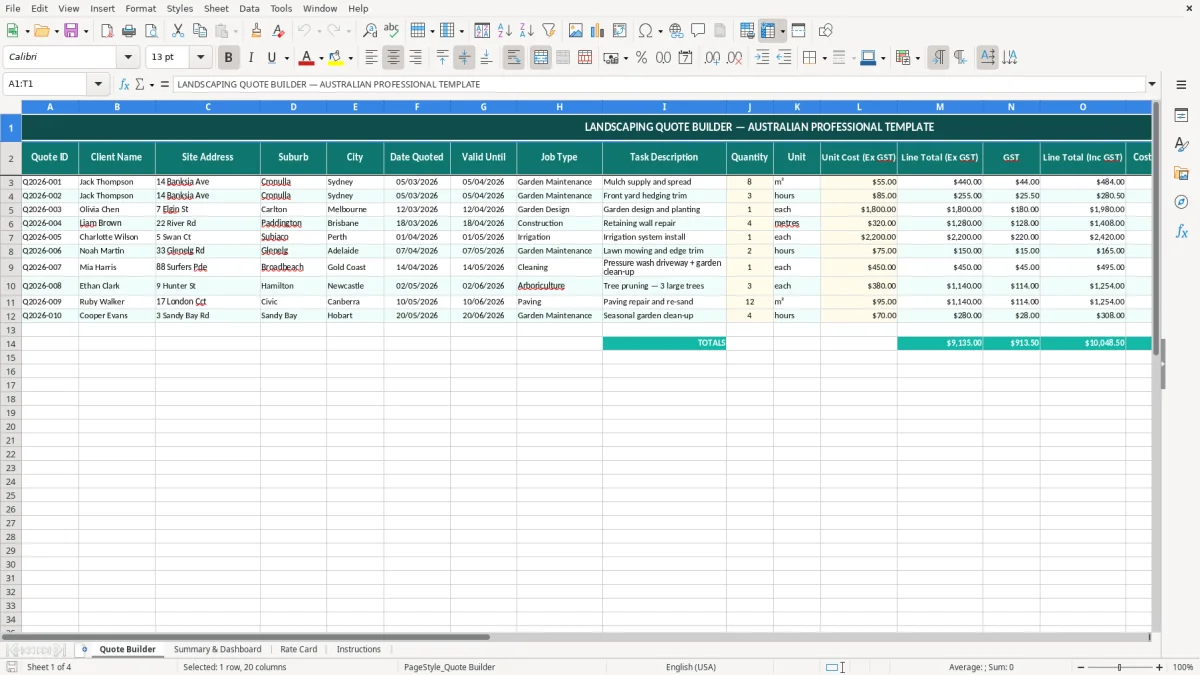Image resolution: width=1200 pixels, height=675 pixels.
Task: Toggle Center Vertically alignment
Action: pos(464,58)
